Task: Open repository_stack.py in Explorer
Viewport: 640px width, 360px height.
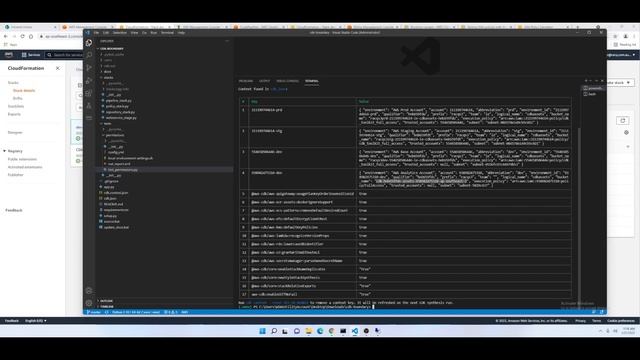Action: click(120, 112)
